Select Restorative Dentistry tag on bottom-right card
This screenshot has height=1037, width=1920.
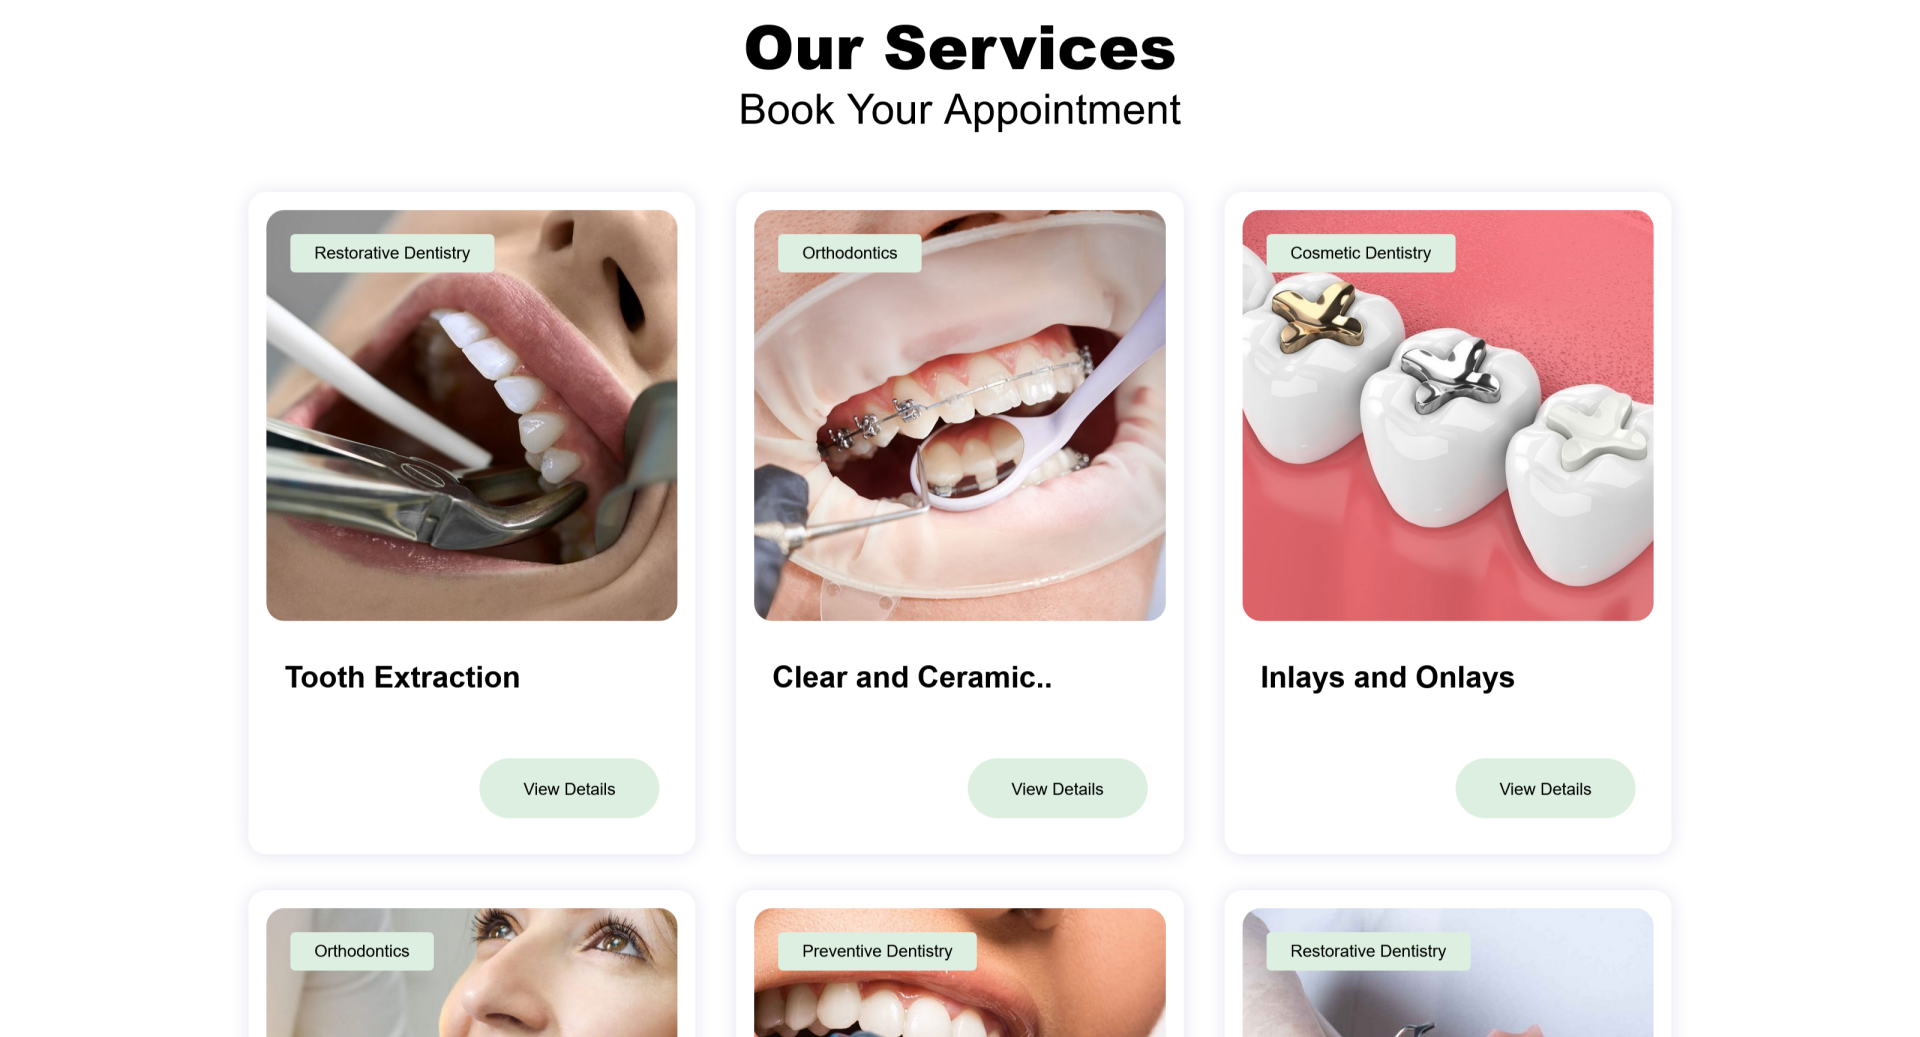[x=1368, y=951]
